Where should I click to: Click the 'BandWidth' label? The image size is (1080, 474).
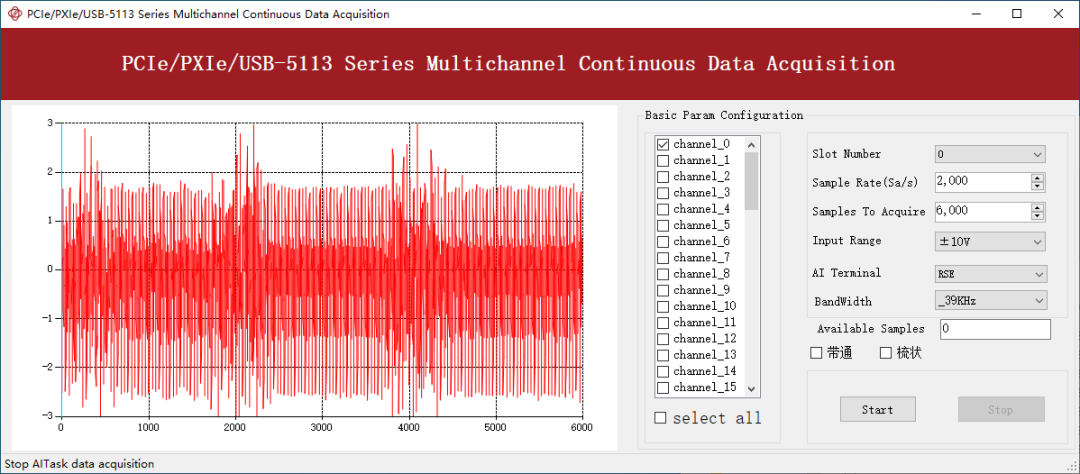coord(843,302)
